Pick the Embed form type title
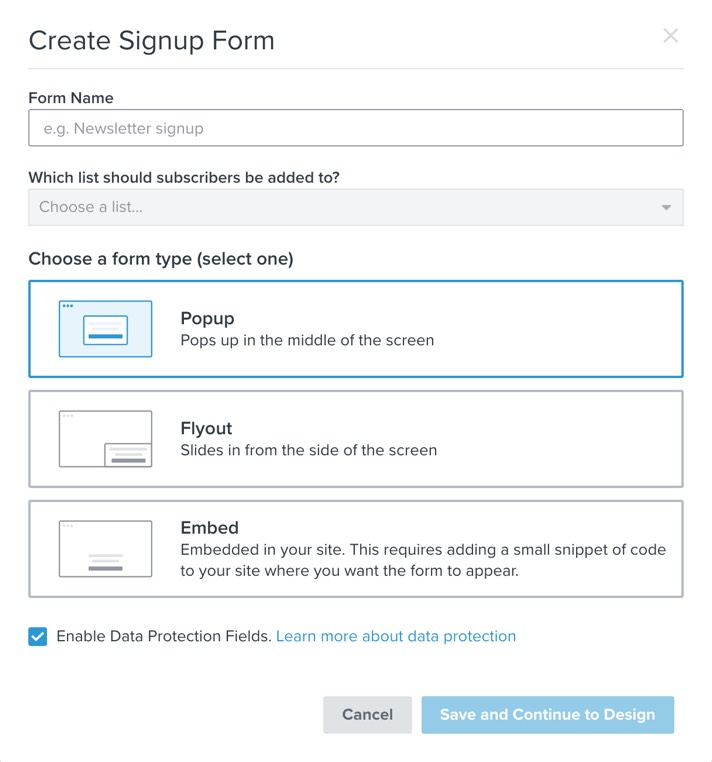The width and height of the screenshot is (712, 762). tap(209, 528)
